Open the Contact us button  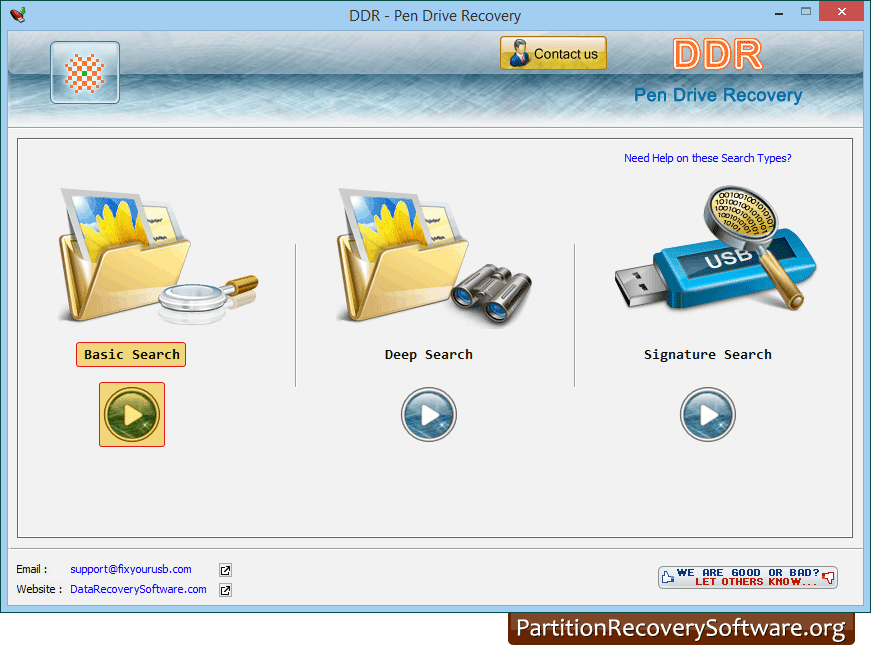553,53
